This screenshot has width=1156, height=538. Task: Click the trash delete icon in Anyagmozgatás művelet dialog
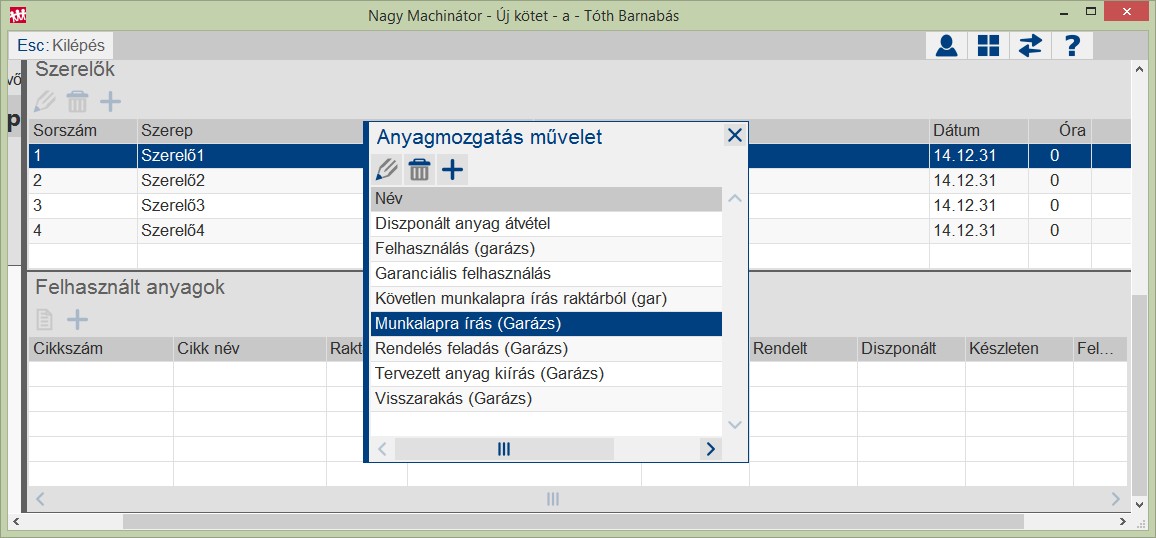tap(419, 170)
